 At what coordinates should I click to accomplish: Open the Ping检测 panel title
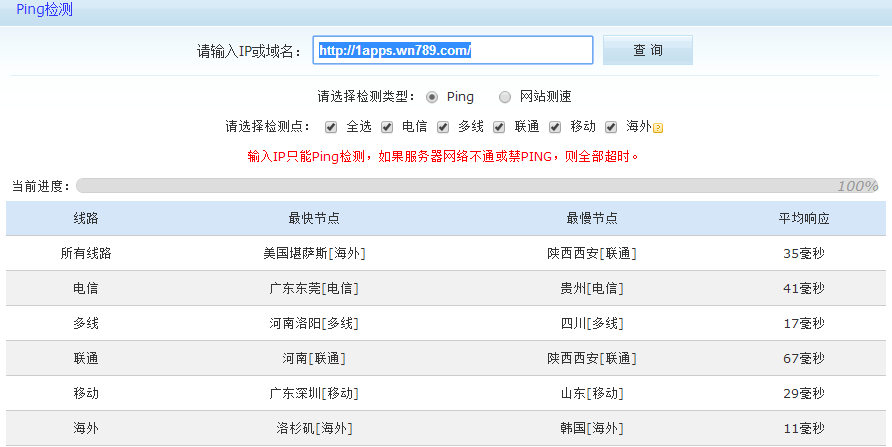(x=44, y=10)
